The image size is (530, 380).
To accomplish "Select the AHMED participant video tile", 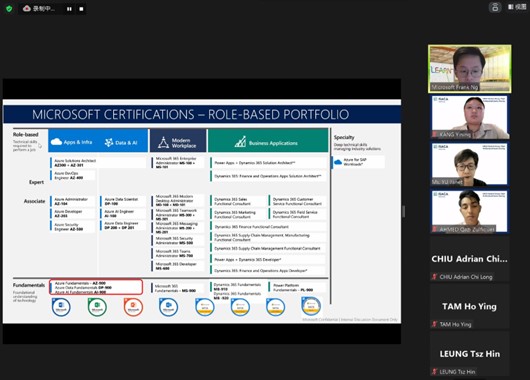I will 469,211.
